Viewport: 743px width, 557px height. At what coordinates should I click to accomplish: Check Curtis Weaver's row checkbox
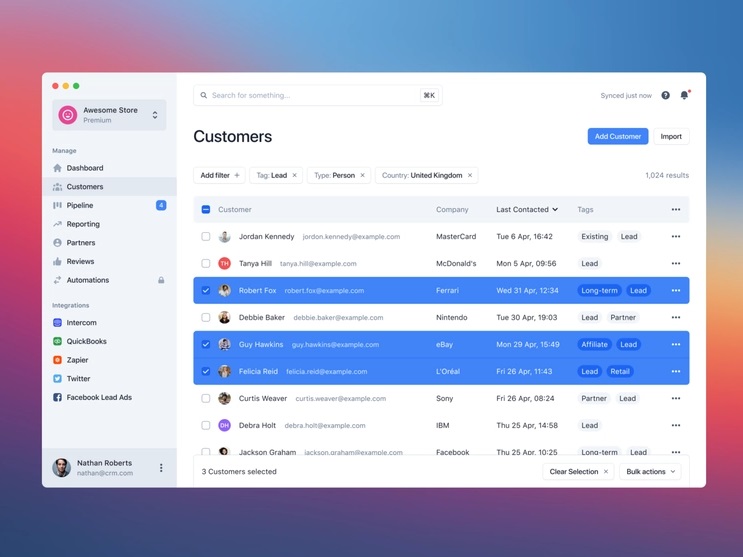pyautogui.click(x=206, y=399)
